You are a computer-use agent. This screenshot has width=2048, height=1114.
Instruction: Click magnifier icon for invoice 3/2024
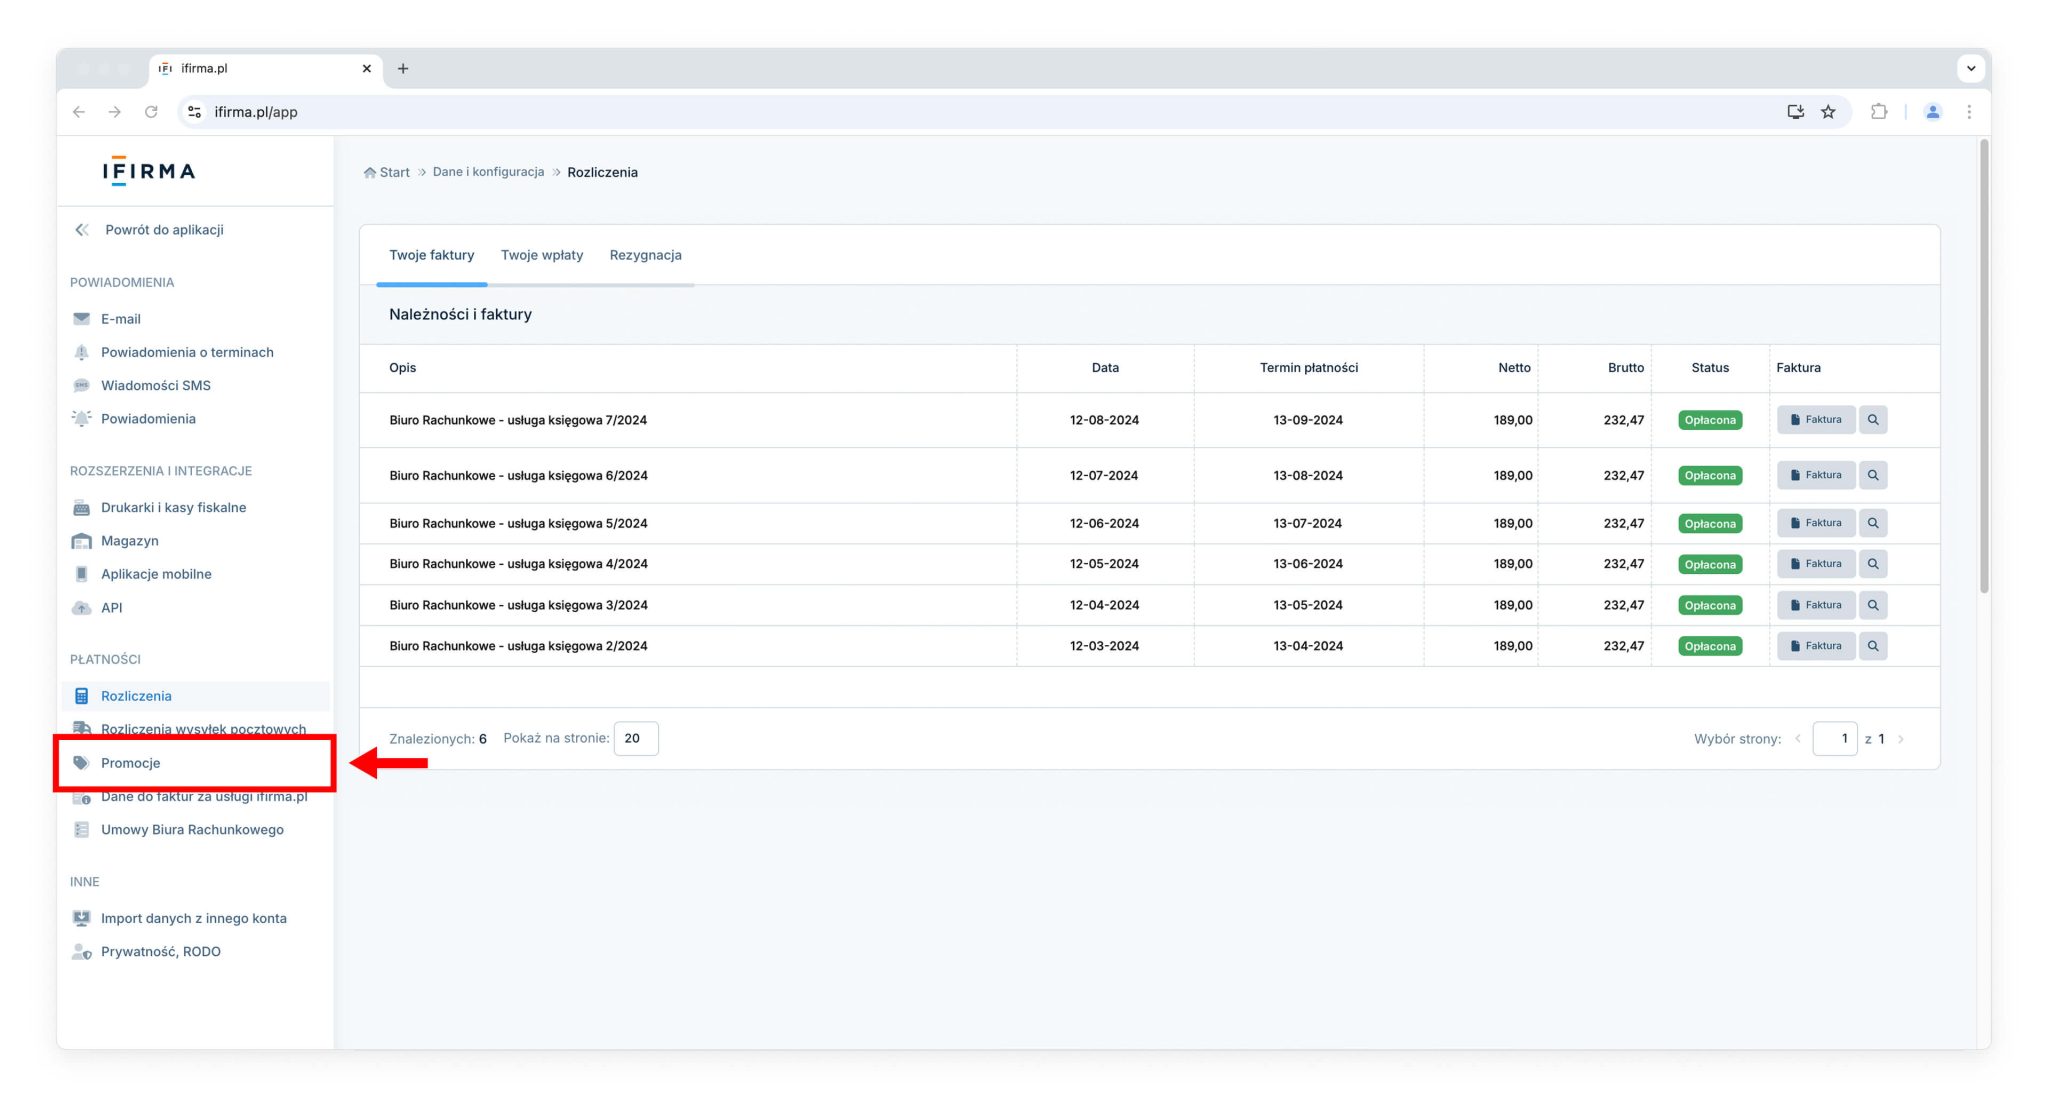[x=1873, y=605]
